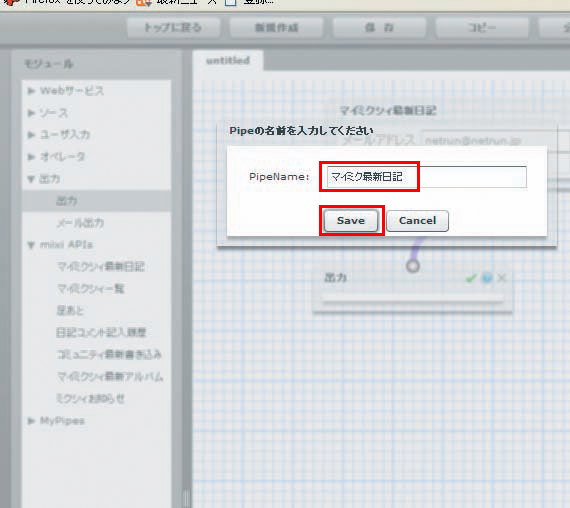Expand the ソース category arrow

pyautogui.click(x=31, y=113)
